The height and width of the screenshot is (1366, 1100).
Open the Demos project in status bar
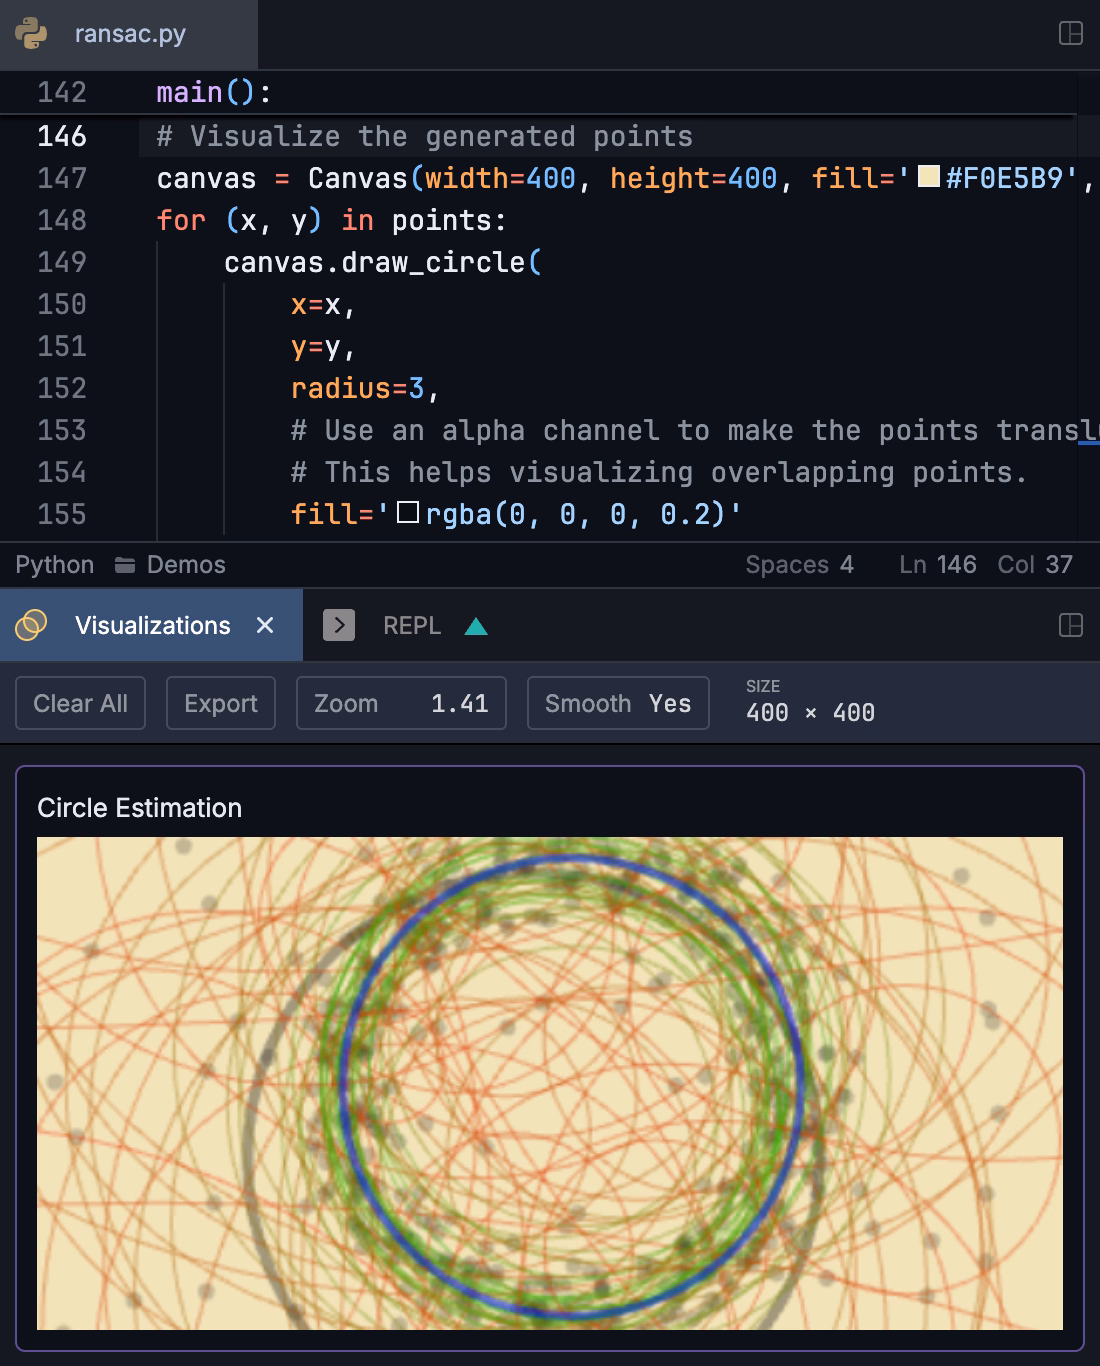[171, 565]
